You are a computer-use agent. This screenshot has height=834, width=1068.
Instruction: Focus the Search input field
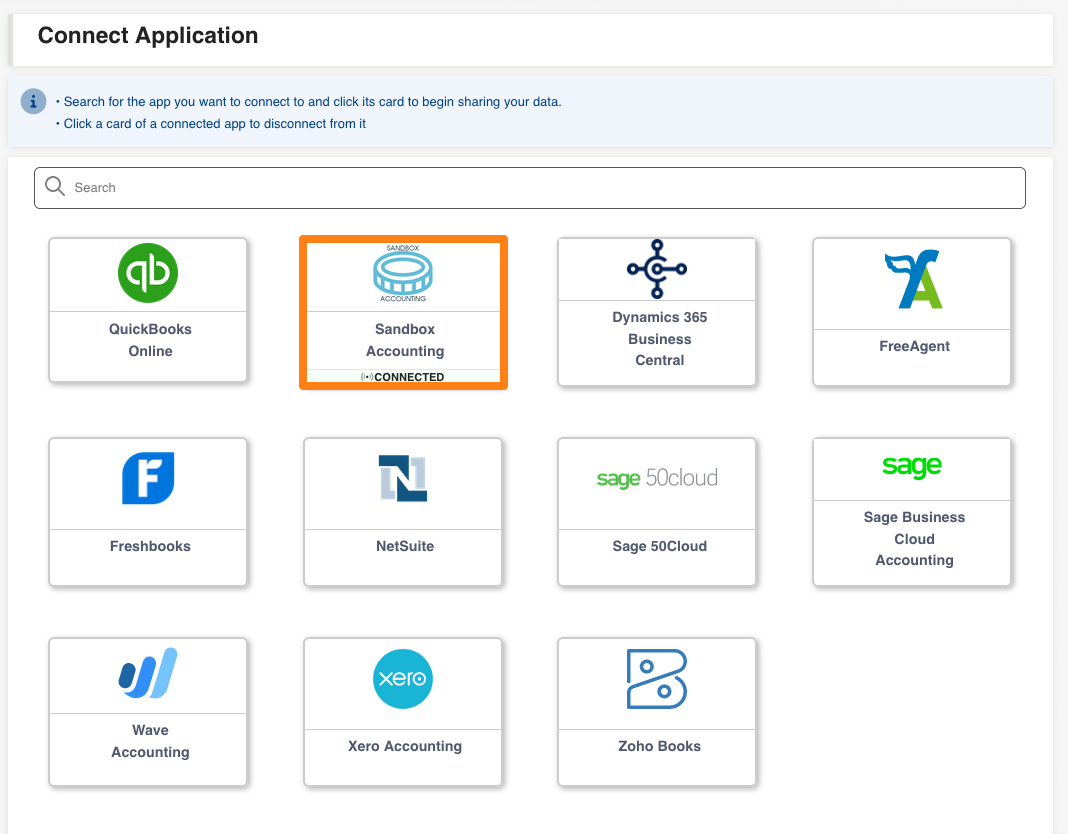(530, 188)
